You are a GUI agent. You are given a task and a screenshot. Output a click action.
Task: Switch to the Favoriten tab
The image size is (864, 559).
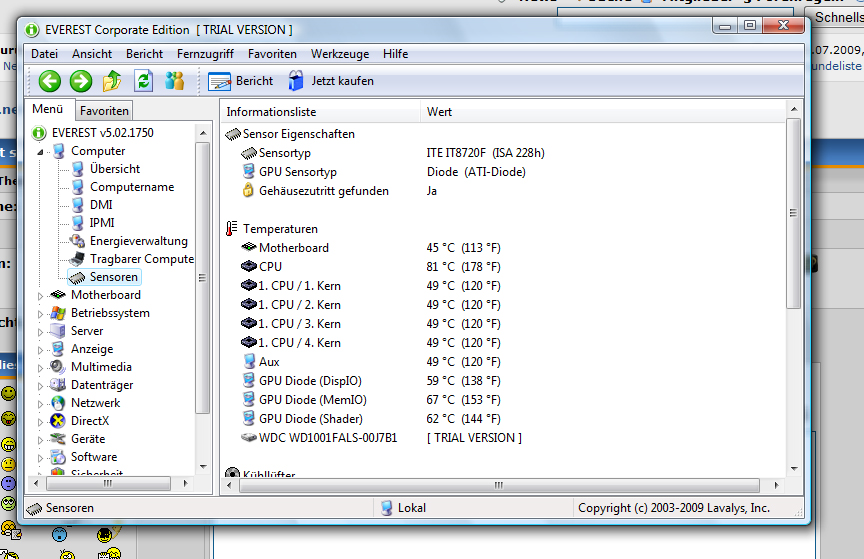pos(104,111)
